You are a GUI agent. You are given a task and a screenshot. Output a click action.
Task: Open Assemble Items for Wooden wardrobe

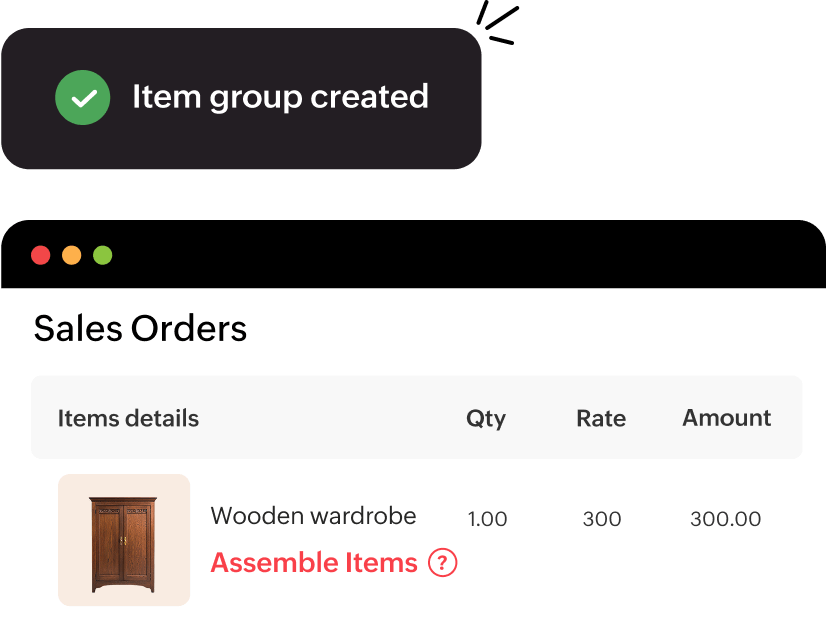(x=312, y=562)
